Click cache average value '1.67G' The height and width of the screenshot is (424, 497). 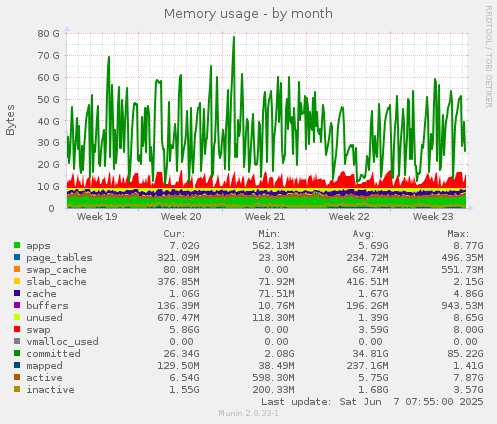(x=373, y=294)
